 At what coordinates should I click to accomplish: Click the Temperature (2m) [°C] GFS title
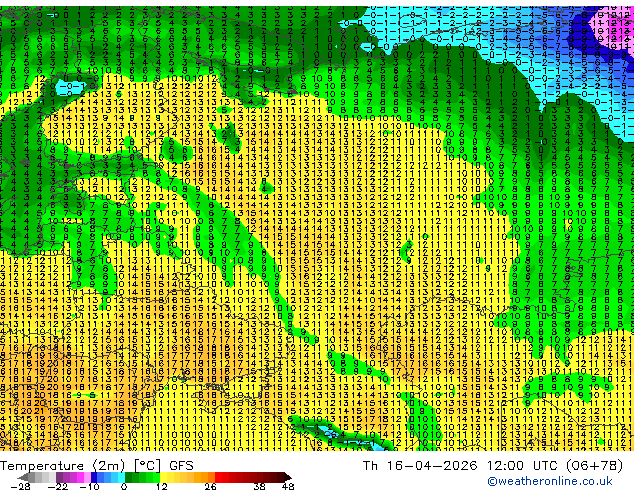97,466
